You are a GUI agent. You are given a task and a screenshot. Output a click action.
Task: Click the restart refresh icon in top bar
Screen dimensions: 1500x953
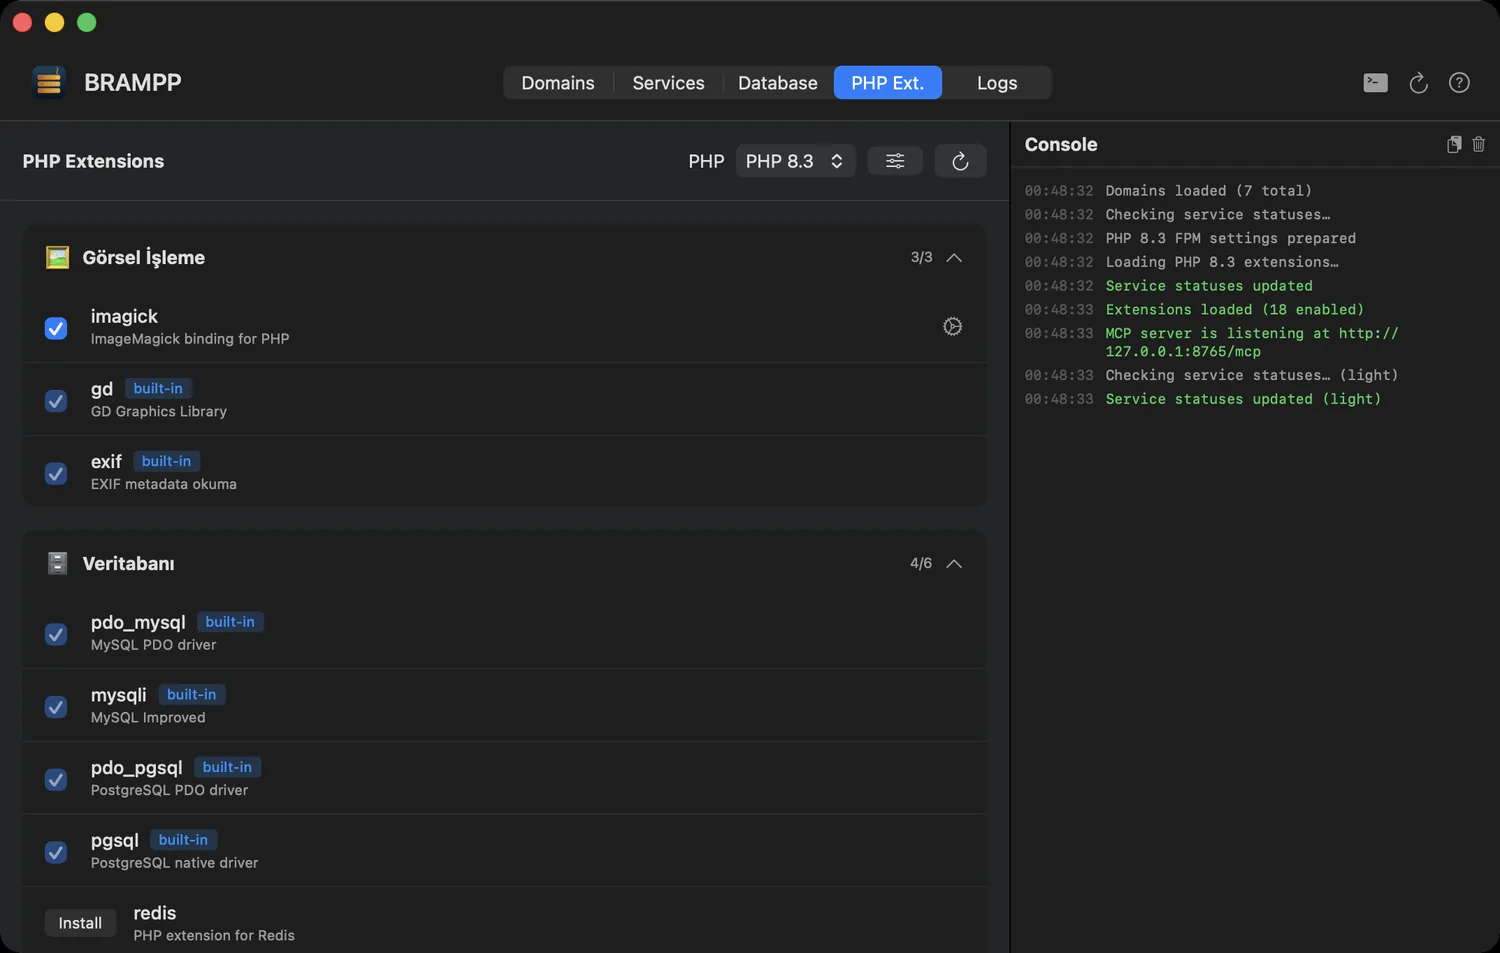click(1418, 83)
